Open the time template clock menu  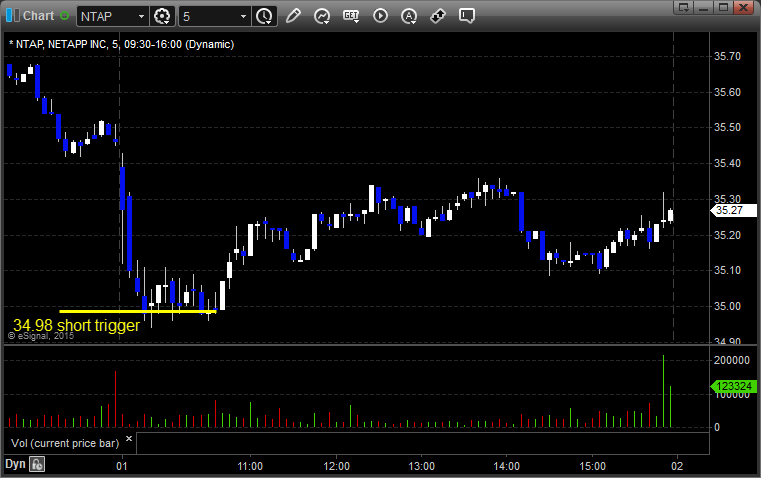[x=265, y=16]
